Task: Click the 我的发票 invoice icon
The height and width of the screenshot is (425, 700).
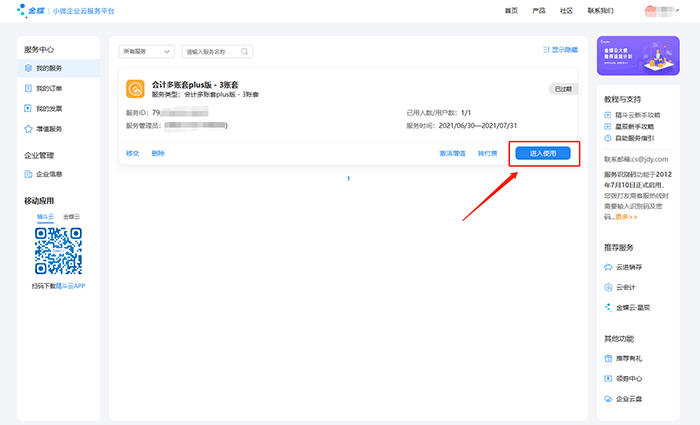Action: (x=28, y=108)
